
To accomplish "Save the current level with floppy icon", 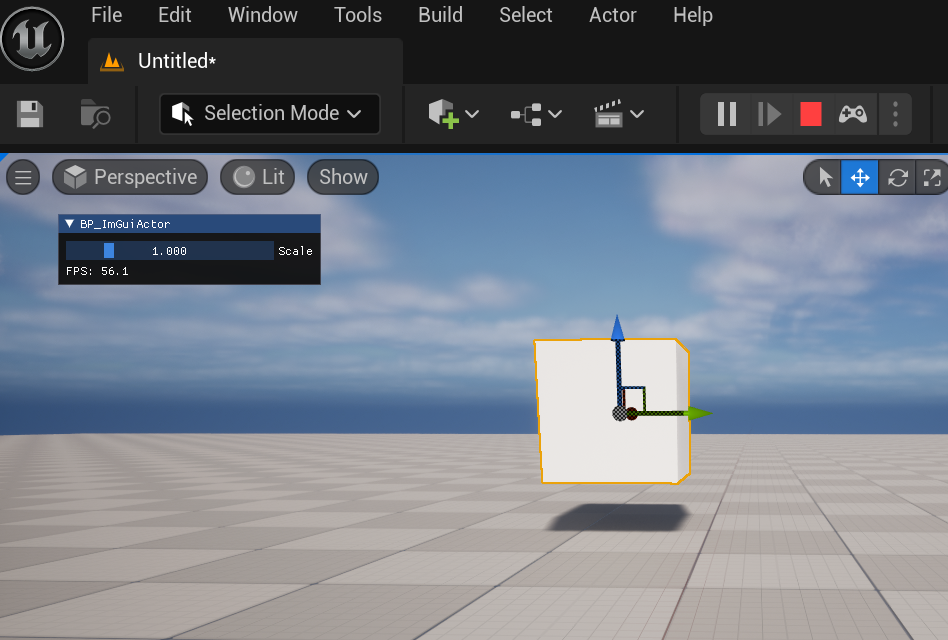I will pyautogui.click(x=30, y=114).
